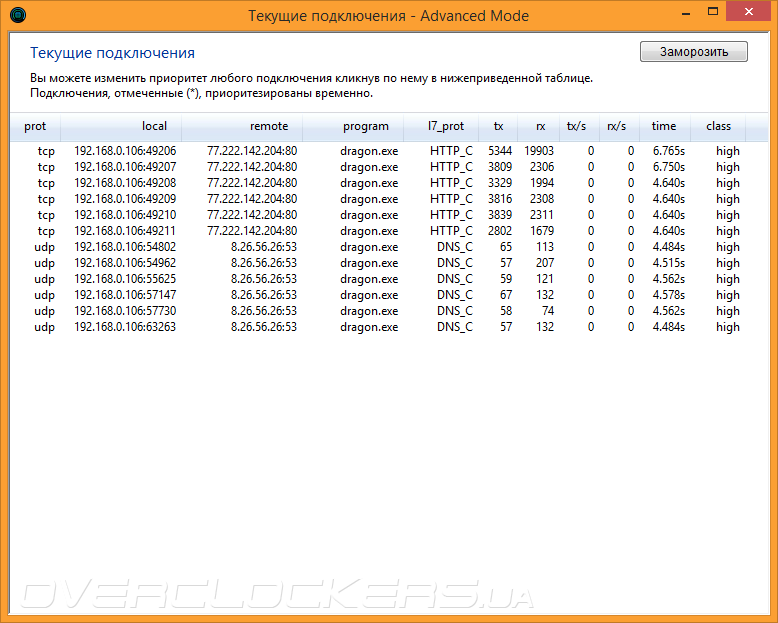This screenshot has width=778, height=623.
Task: Click the time value 4.578s
Action: 669,295
